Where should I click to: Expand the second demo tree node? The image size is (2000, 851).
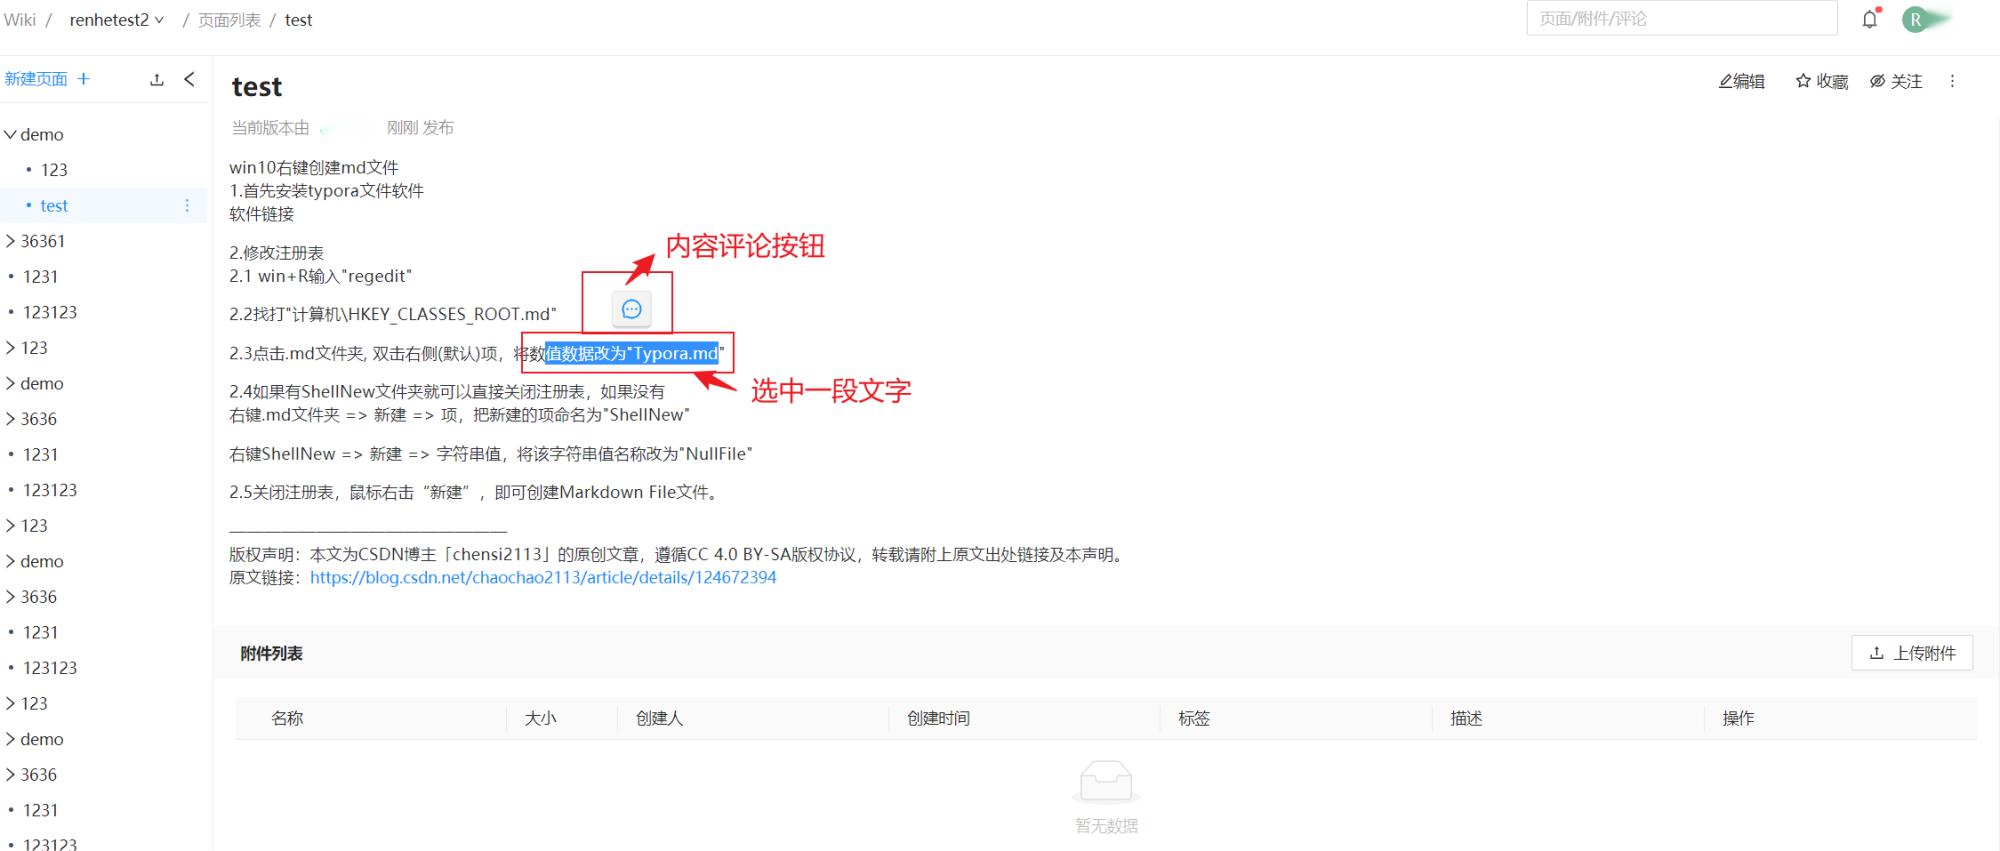[11, 383]
